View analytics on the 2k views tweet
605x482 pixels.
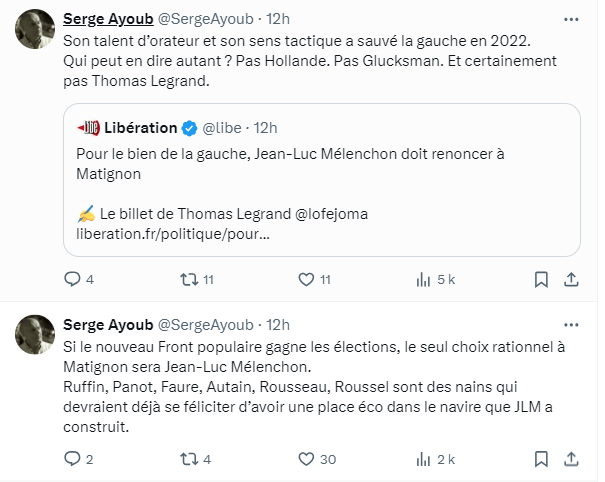(423, 459)
